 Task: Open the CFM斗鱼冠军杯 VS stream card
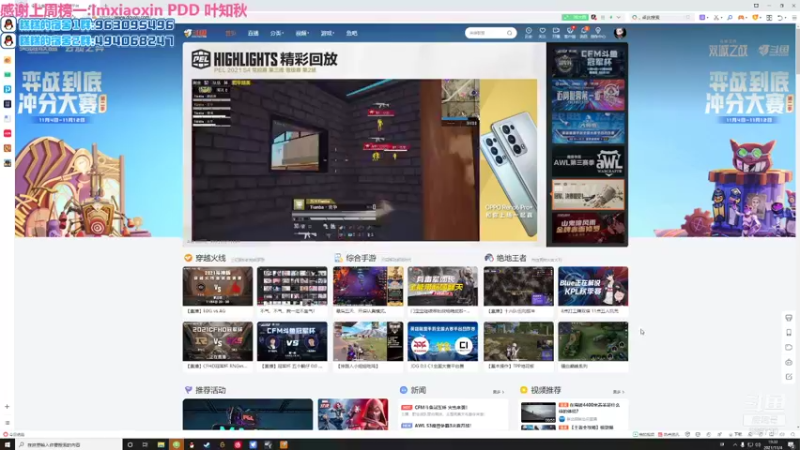[292, 341]
